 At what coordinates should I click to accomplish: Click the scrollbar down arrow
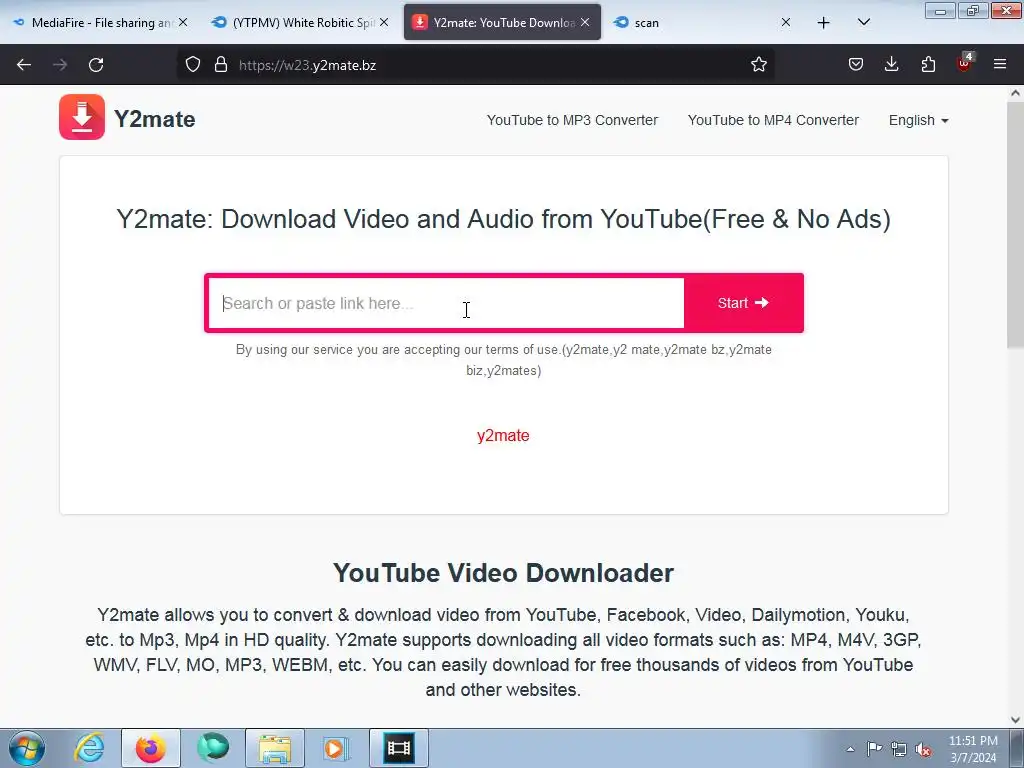pos(1015,720)
